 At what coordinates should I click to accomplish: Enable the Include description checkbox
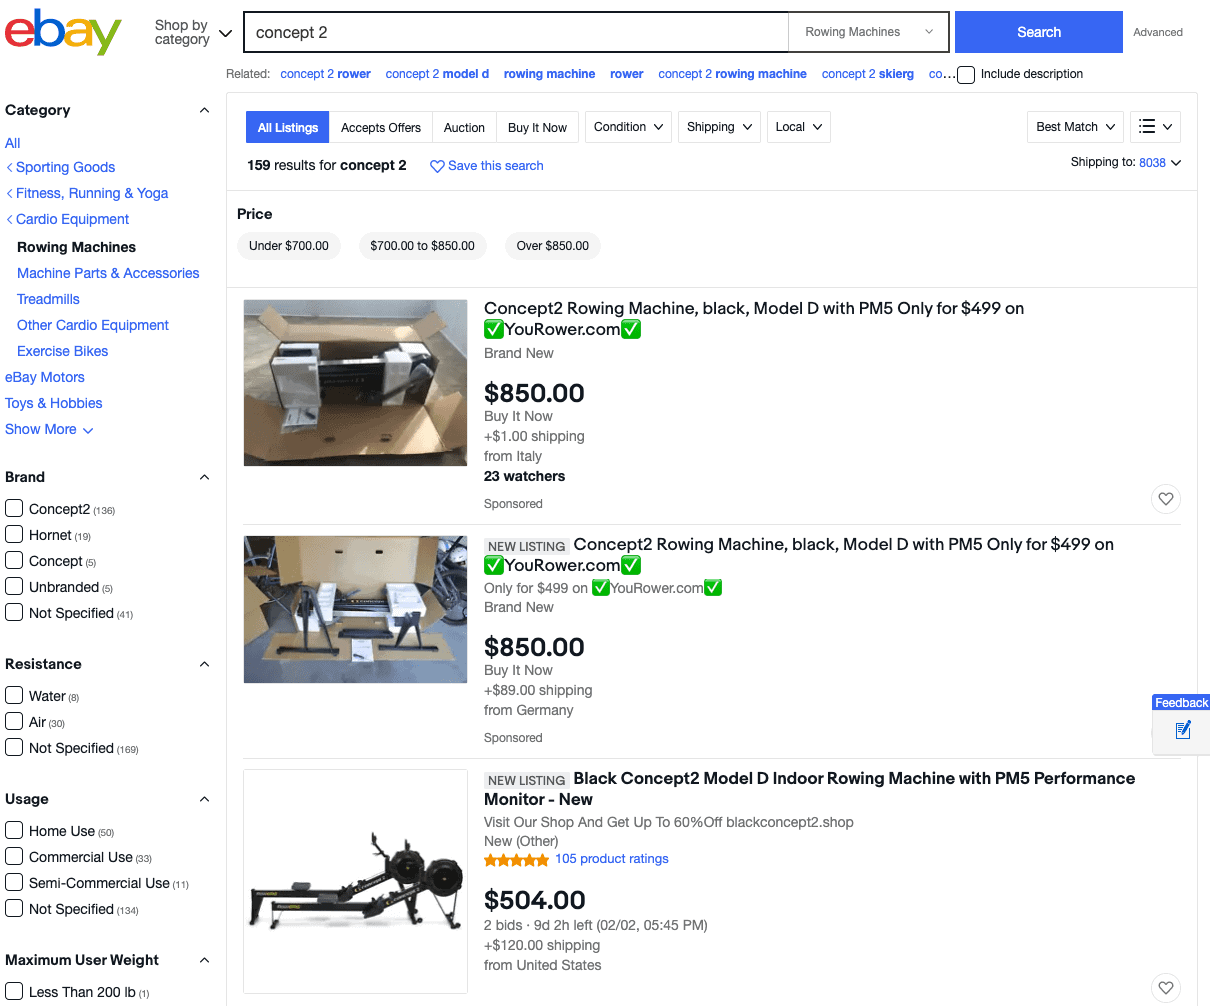(x=965, y=74)
